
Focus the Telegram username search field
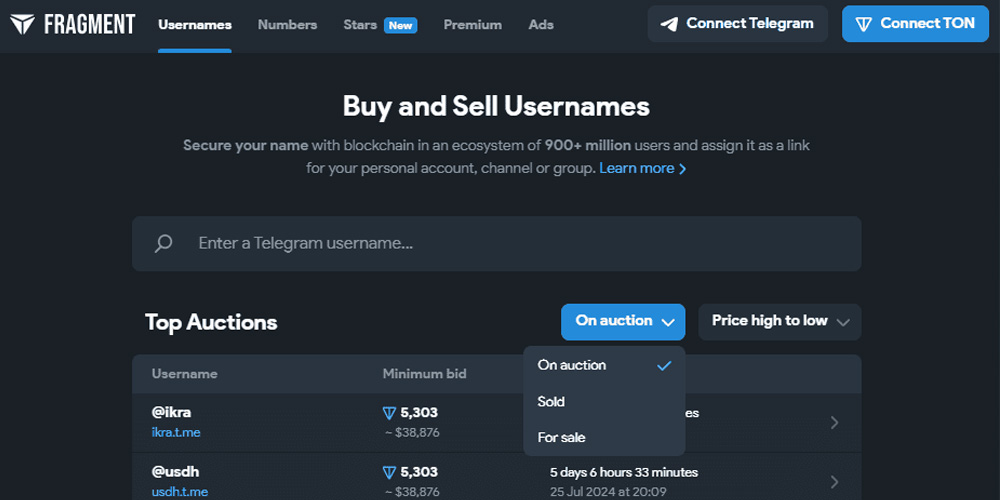coord(497,244)
